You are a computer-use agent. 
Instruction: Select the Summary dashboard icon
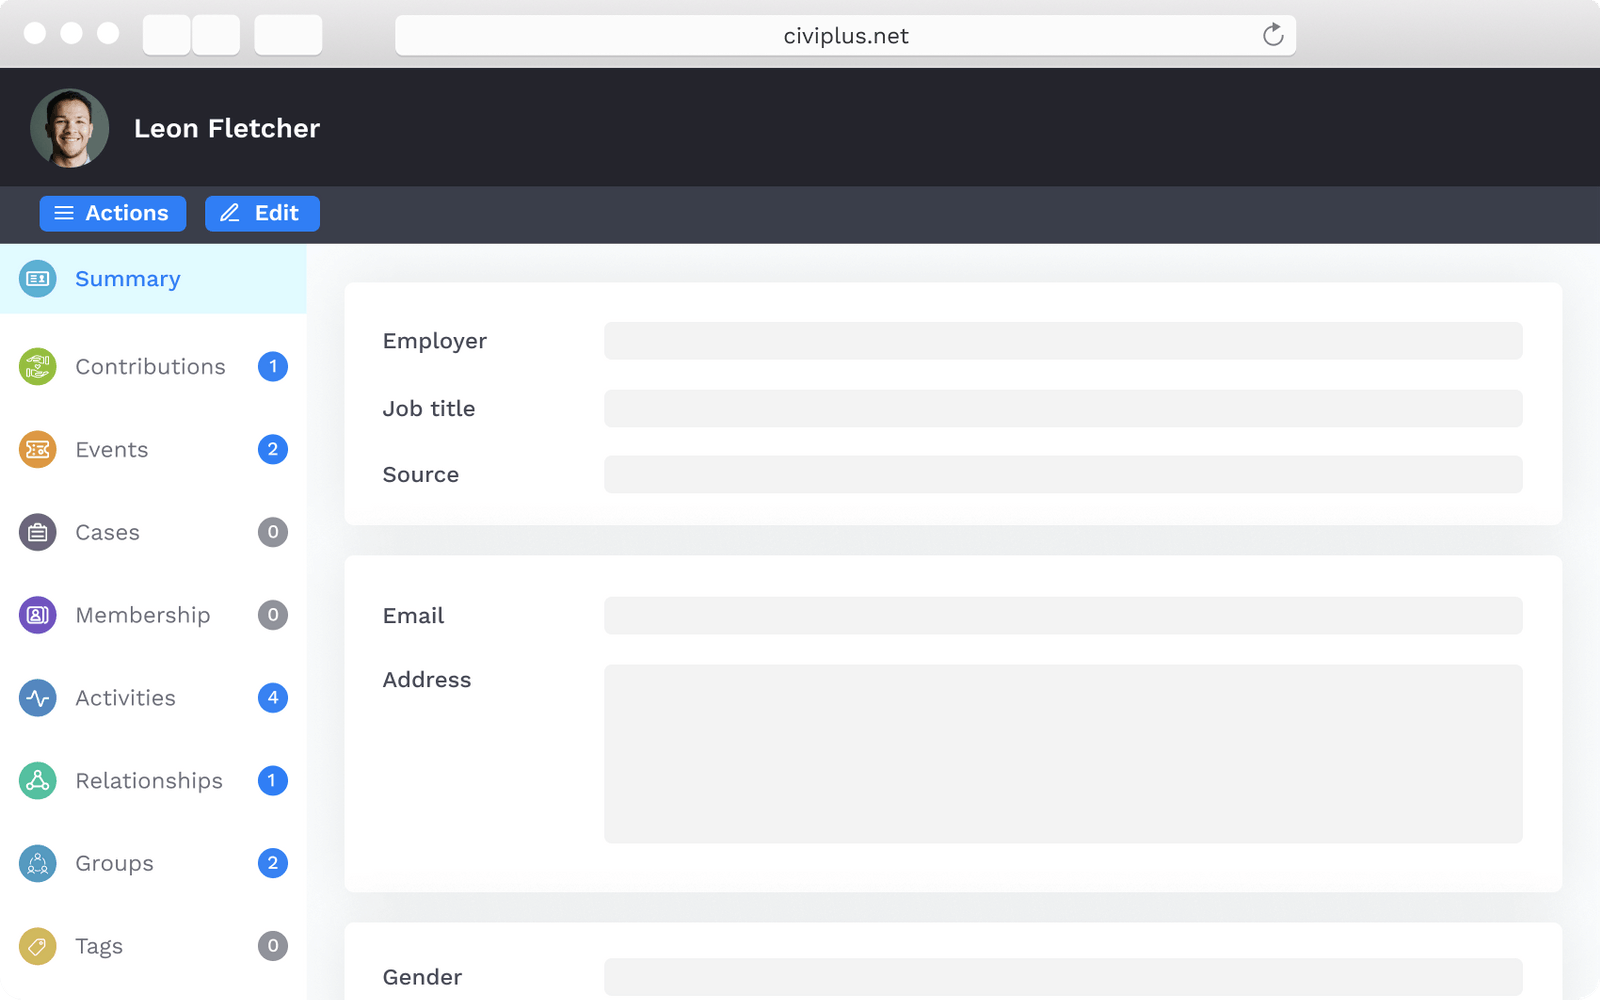tap(37, 278)
